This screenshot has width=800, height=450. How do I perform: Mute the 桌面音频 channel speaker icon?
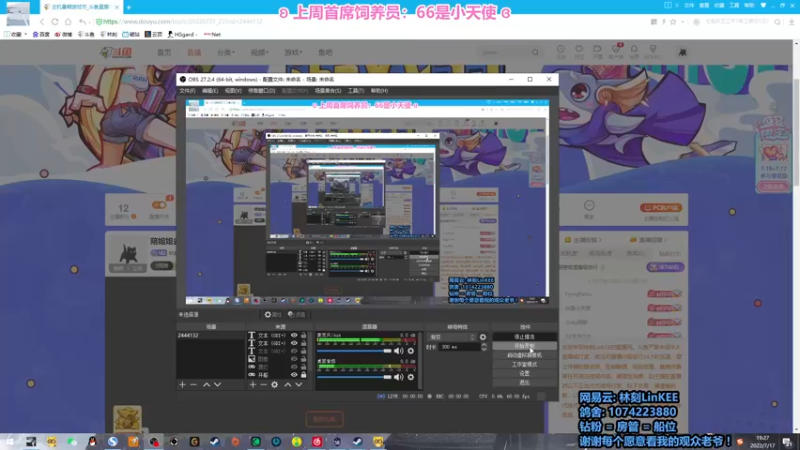(398, 377)
